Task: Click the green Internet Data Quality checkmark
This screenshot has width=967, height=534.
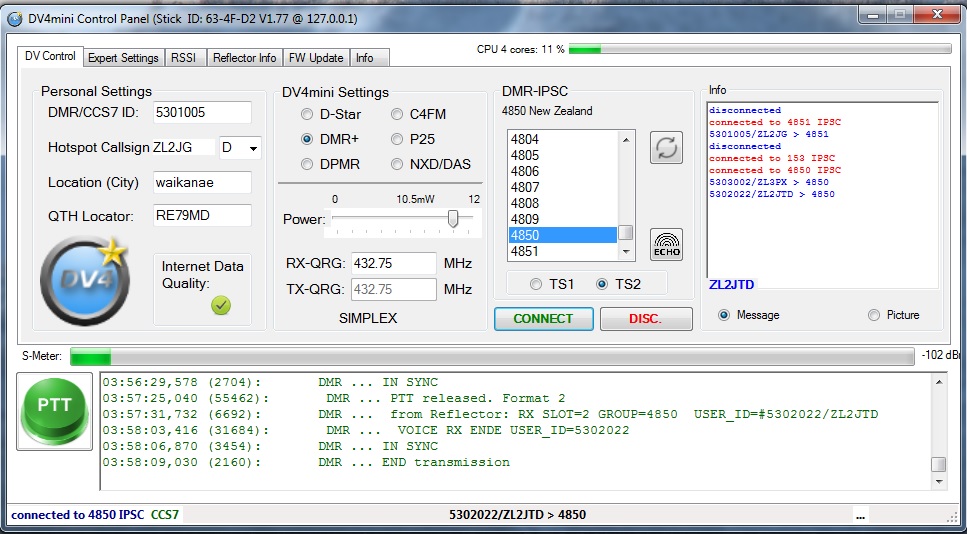Action: click(221, 305)
